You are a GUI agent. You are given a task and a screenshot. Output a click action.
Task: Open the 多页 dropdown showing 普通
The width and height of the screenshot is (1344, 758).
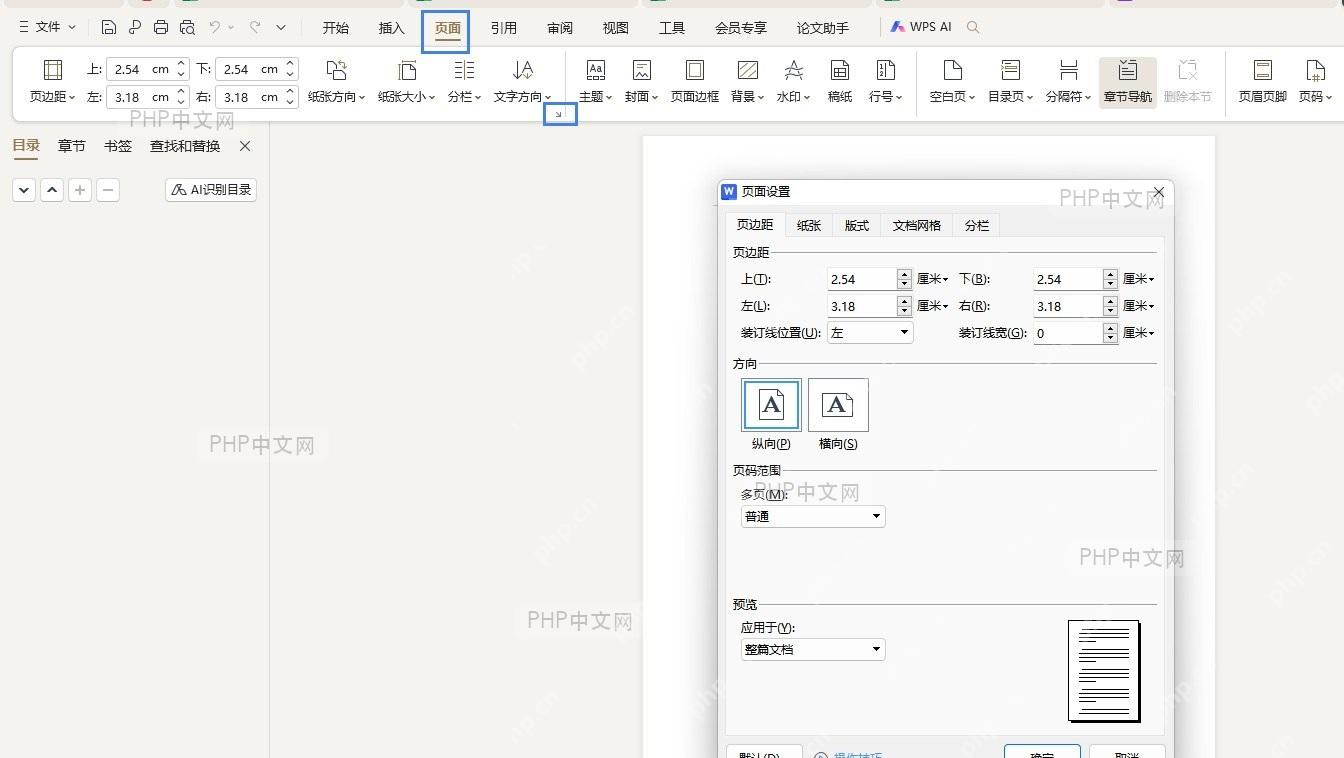[x=813, y=516]
